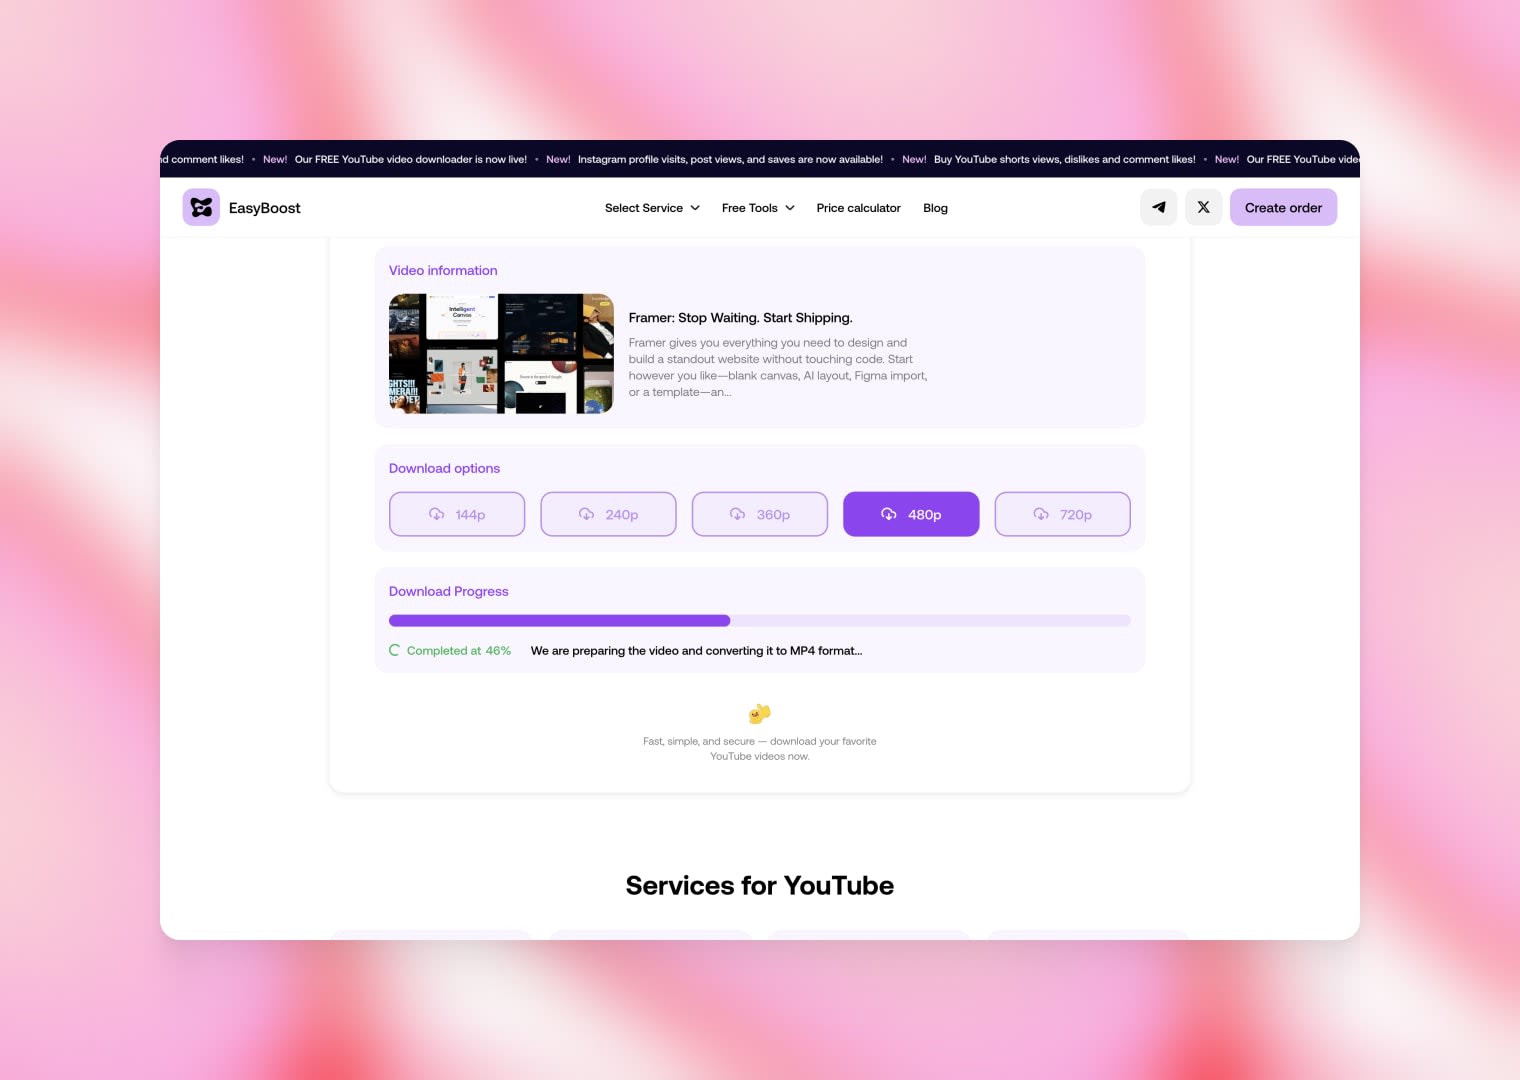Switch selection to 720p quality

click(1062, 514)
